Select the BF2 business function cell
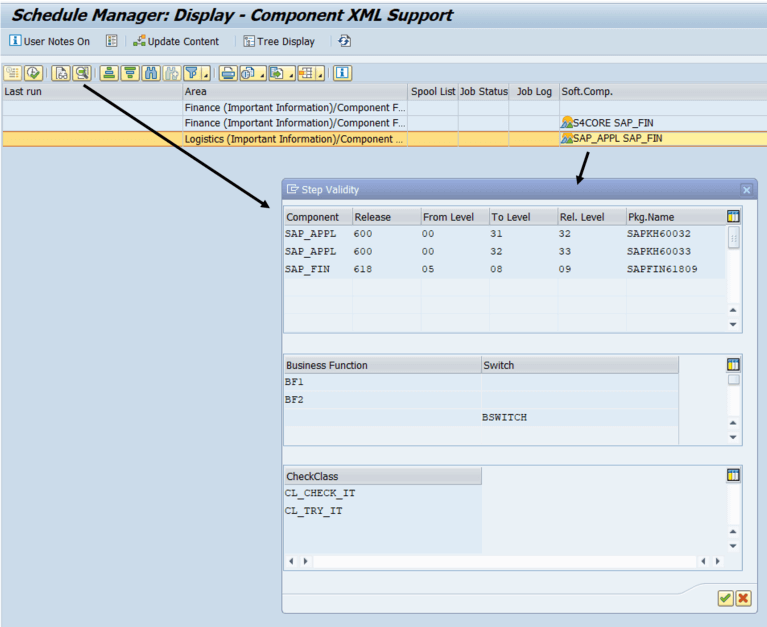Screen dimensions: 767x627 [x=383, y=400]
